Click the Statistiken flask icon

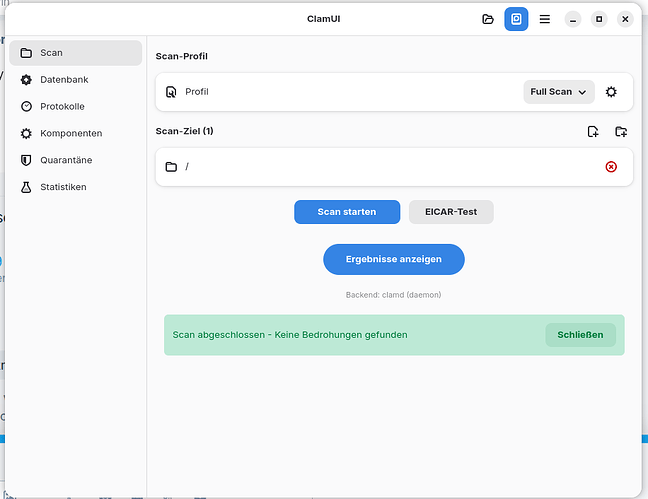(26, 187)
